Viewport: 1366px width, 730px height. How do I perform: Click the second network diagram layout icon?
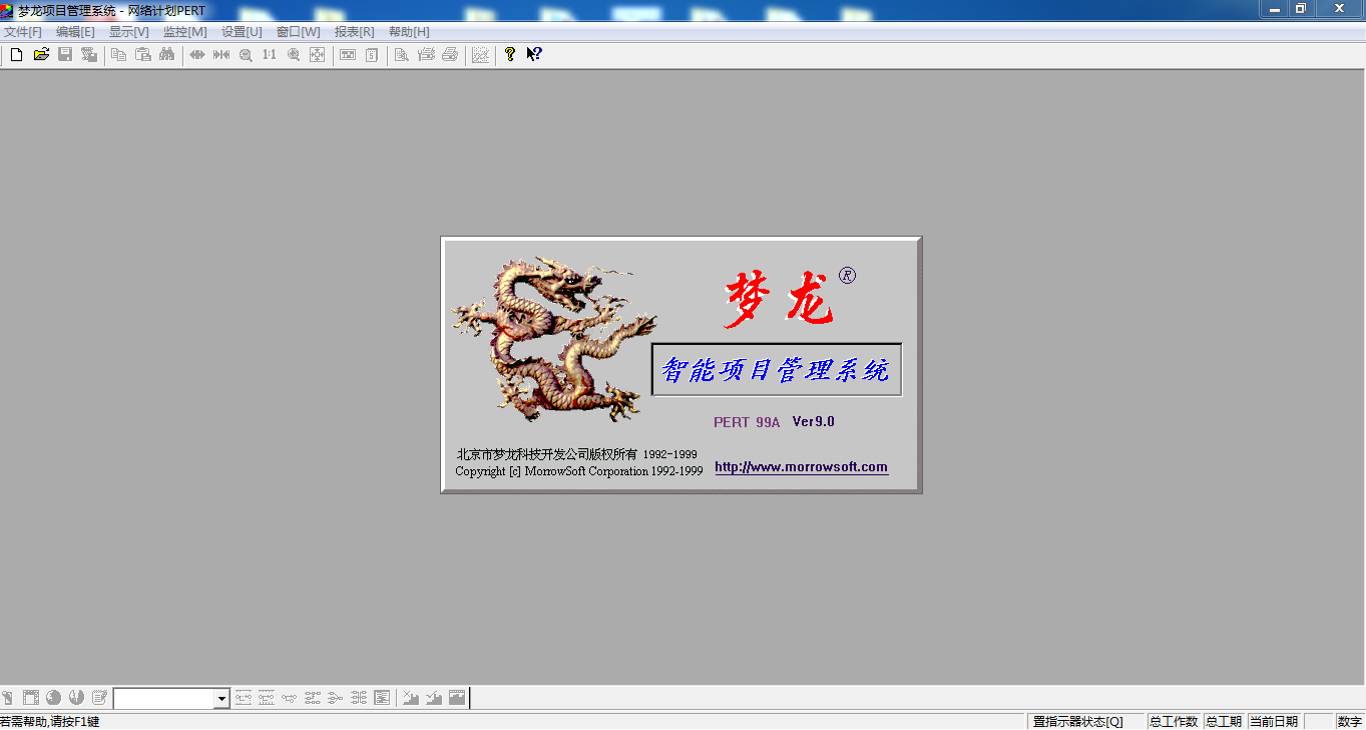[266, 698]
